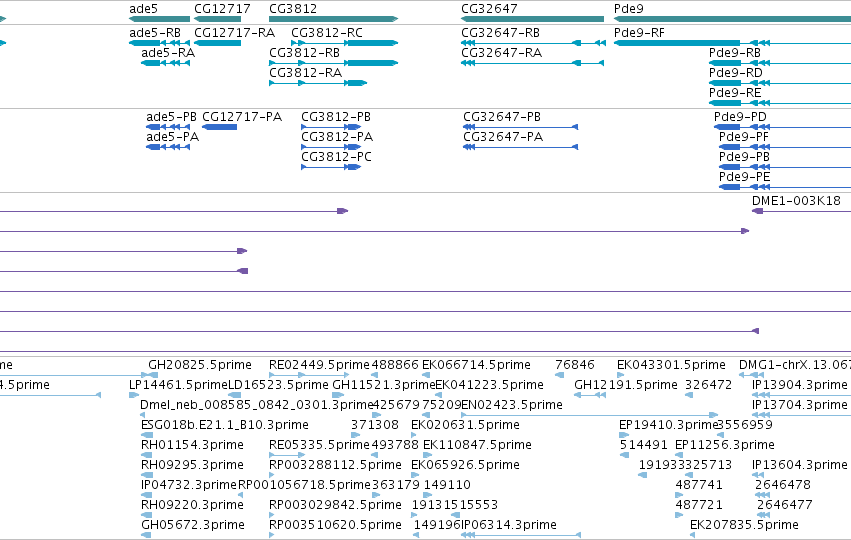851x540 pixels.
Task: Click the CG32647 gene label
Action: (x=489, y=9)
